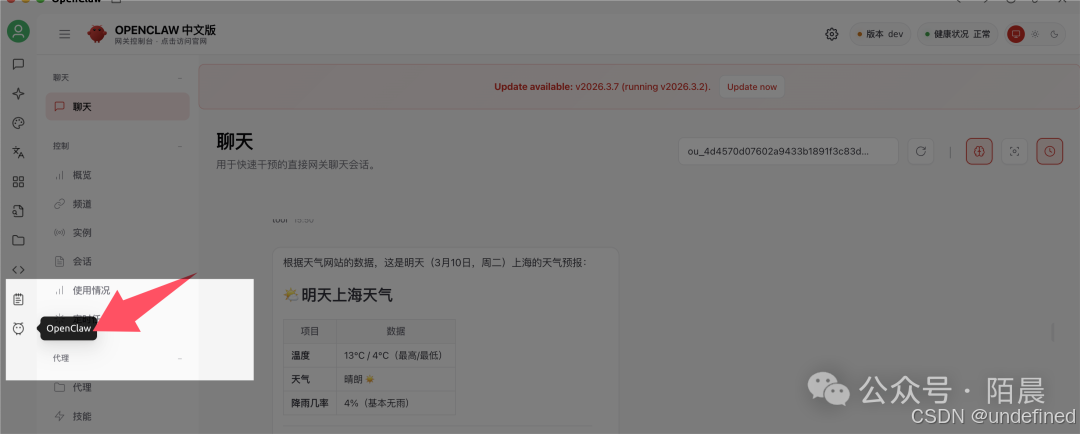Refresh the chat session with reload icon
Screen dimensions: 1080x434
[x=921, y=152]
